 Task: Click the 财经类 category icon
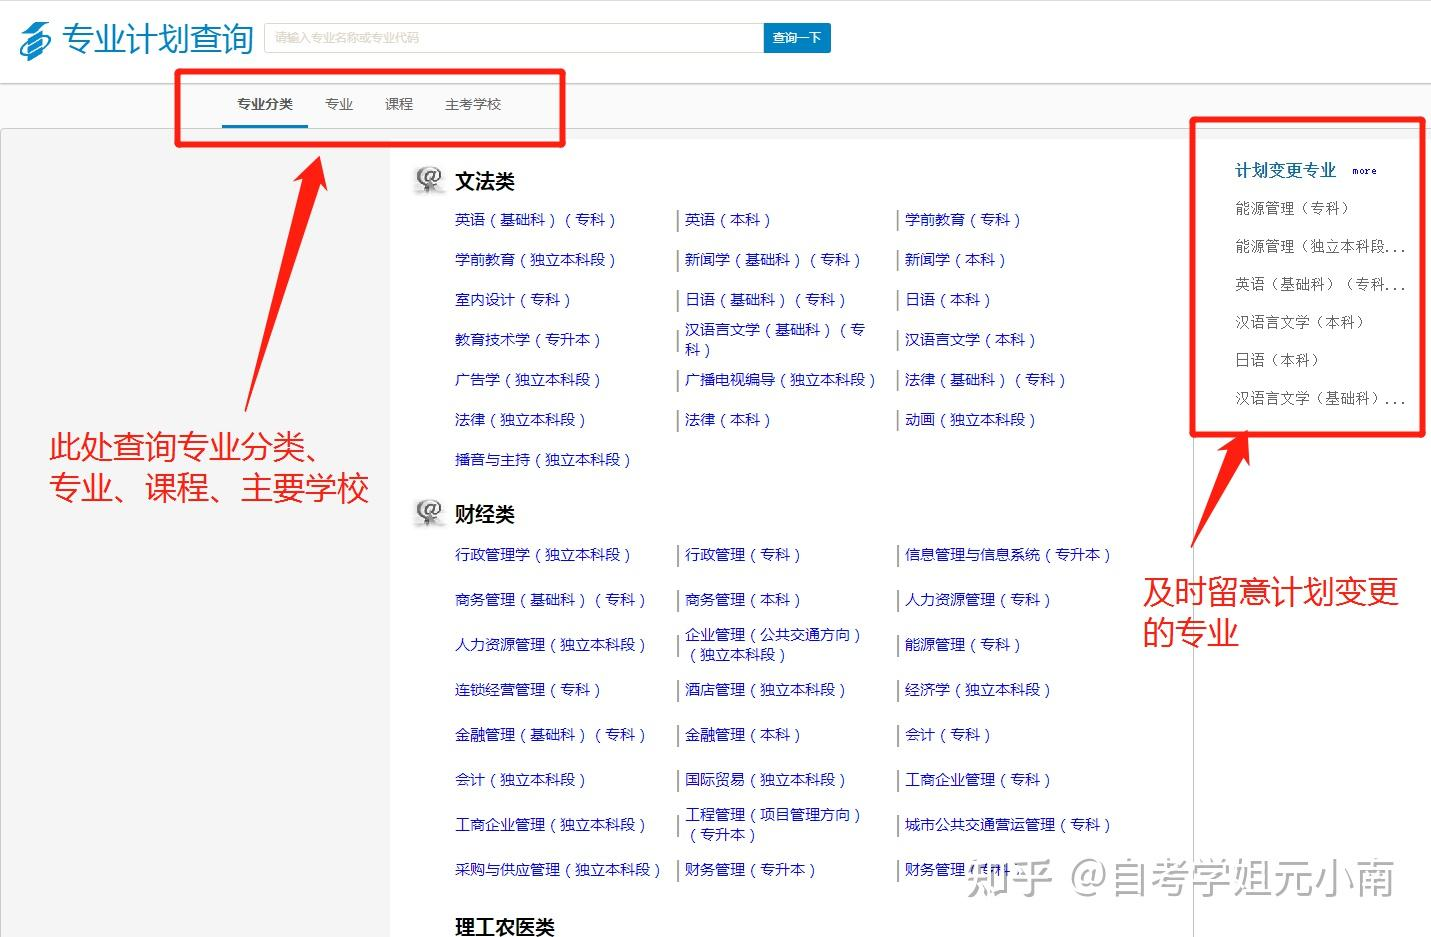(x=429, y=513)
